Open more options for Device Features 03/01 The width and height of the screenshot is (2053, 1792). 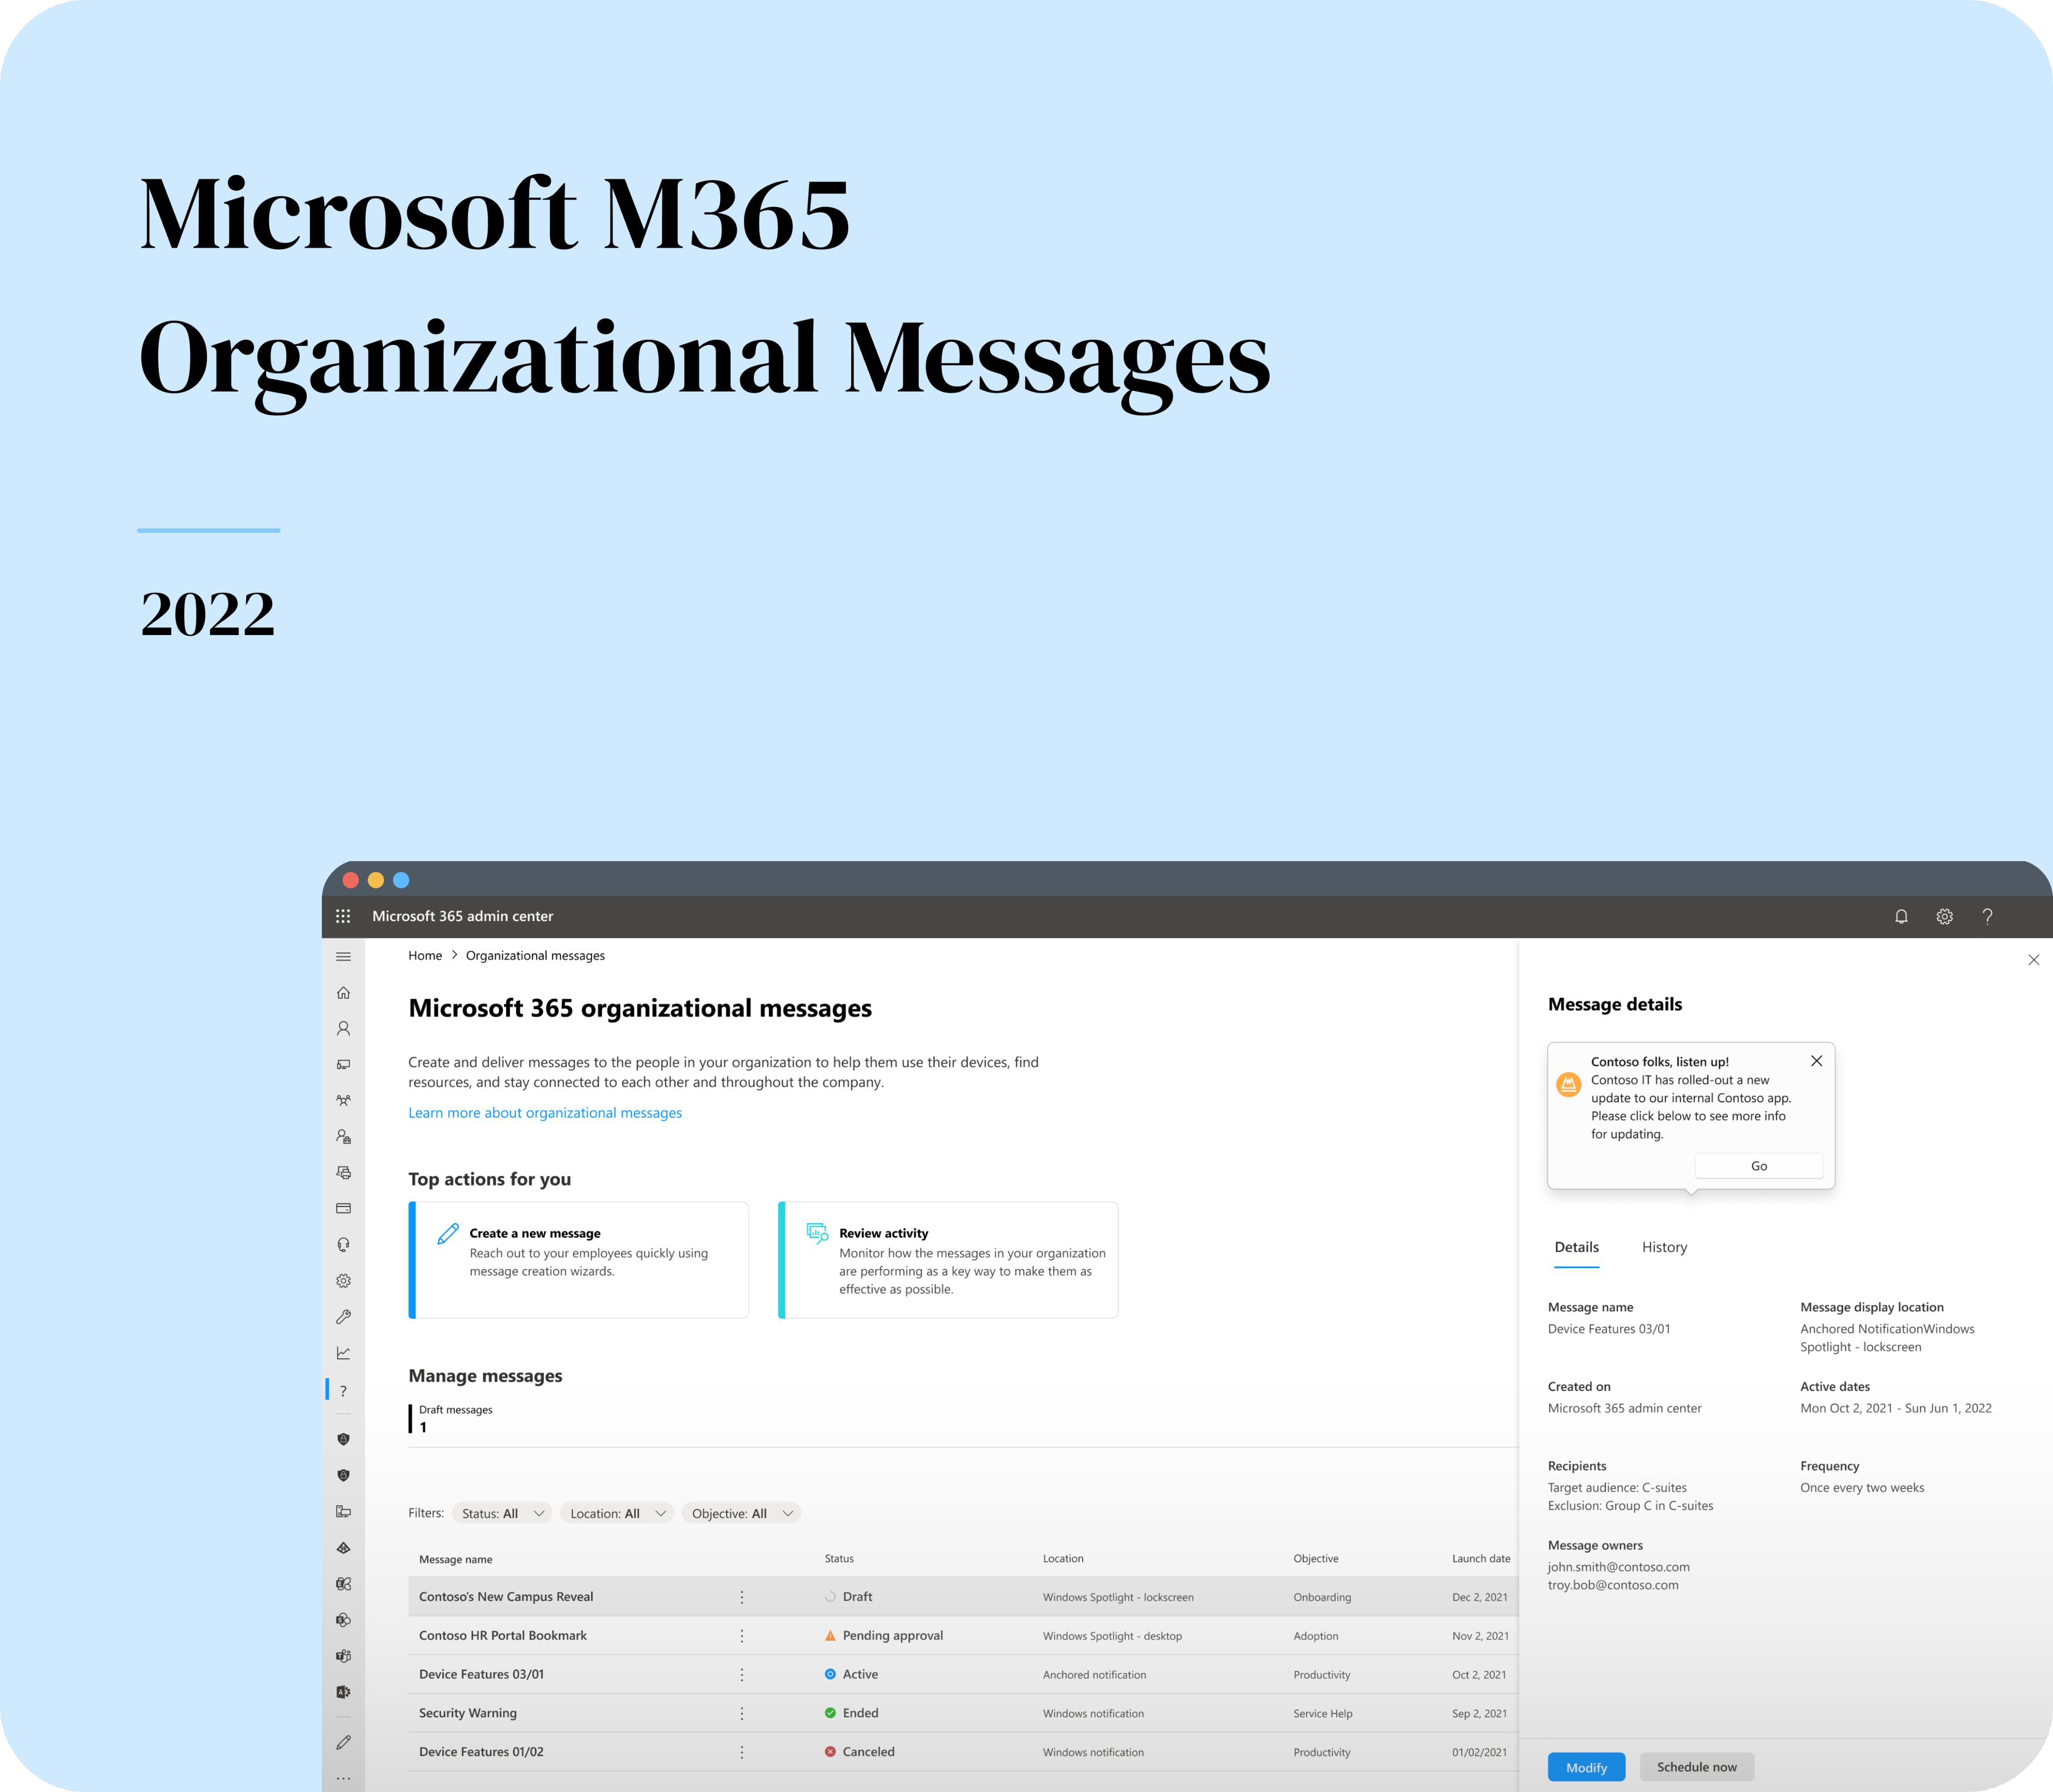tap(742, 1675)
